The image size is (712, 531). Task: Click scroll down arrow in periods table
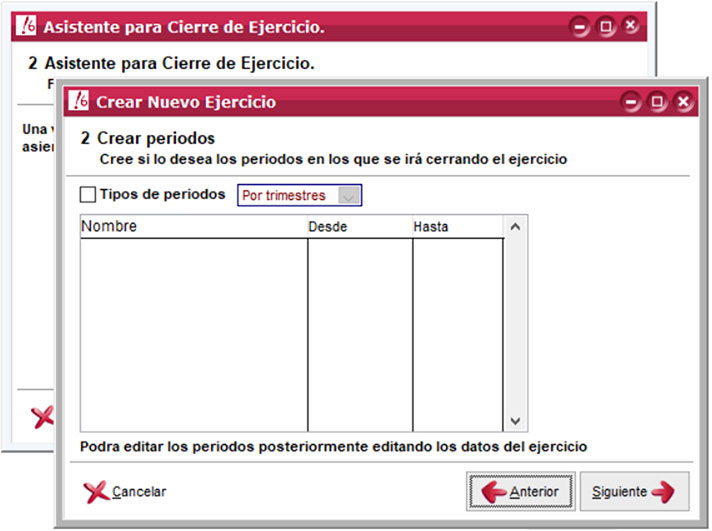click(515, 421)
